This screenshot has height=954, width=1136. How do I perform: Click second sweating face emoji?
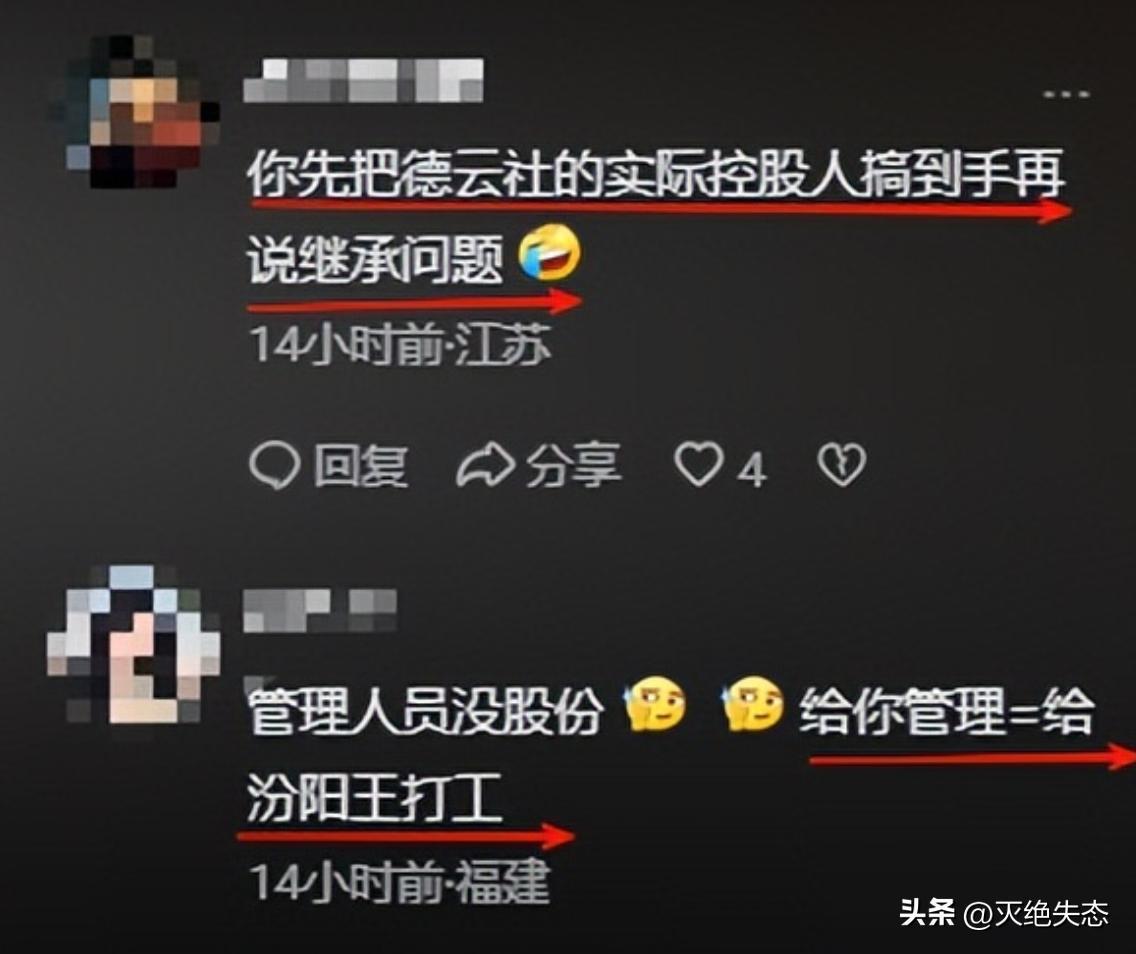coord(753,703)
